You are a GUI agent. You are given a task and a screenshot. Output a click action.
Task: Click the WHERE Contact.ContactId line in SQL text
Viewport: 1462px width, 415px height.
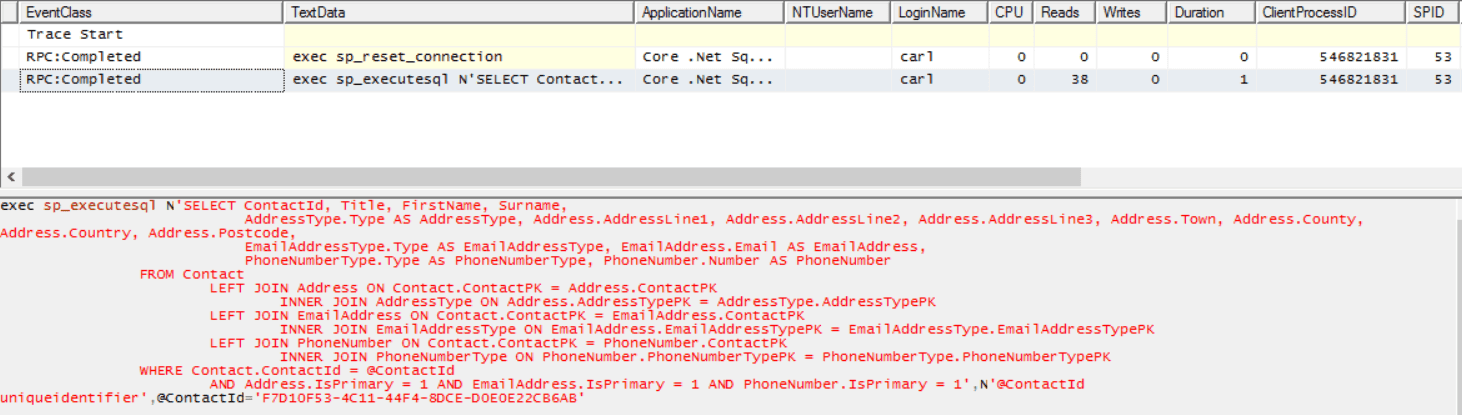297,370
